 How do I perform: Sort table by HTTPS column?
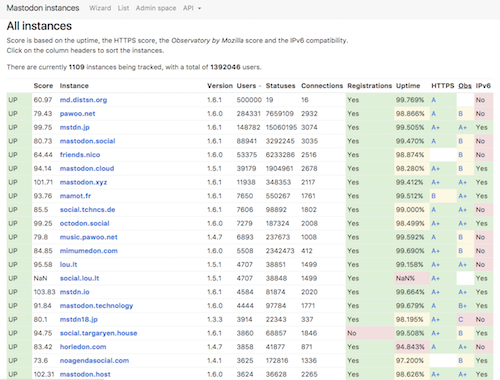[442, 86]
